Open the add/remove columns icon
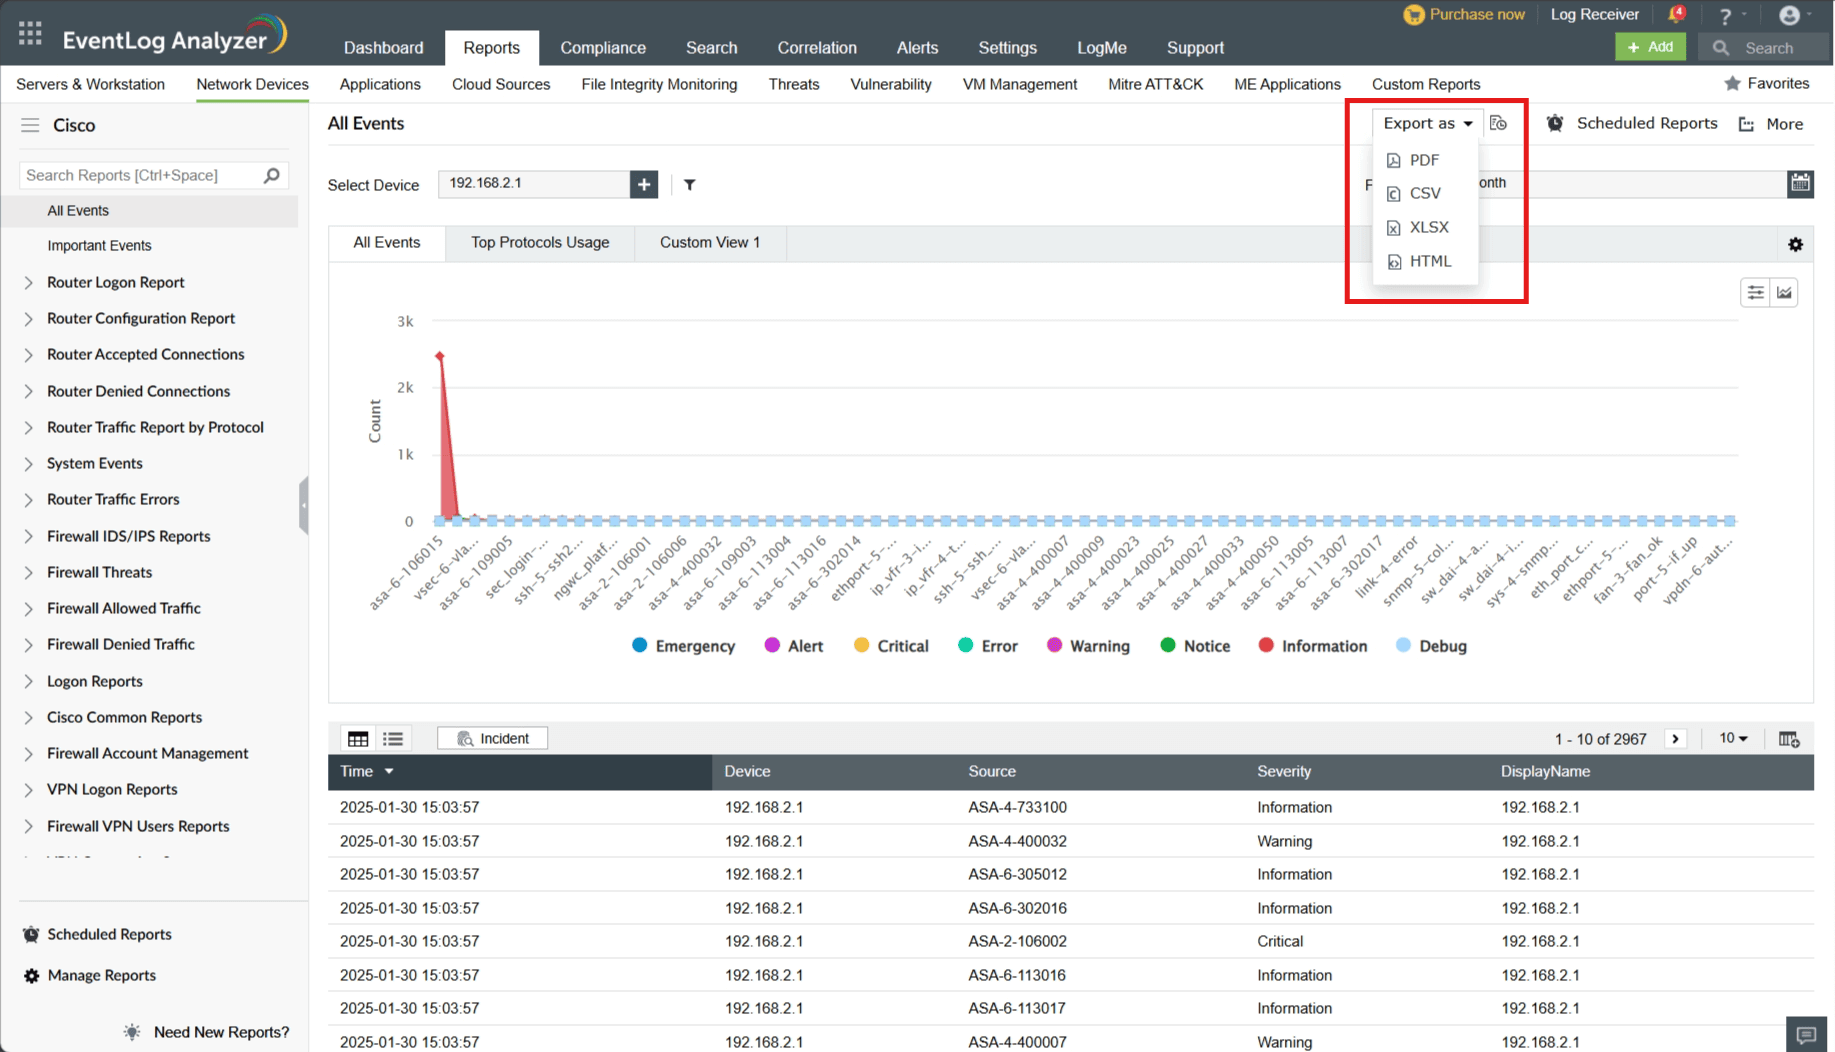Screen dimensions: 1835x1052 pyautogui.click(x=1789, y=739)
